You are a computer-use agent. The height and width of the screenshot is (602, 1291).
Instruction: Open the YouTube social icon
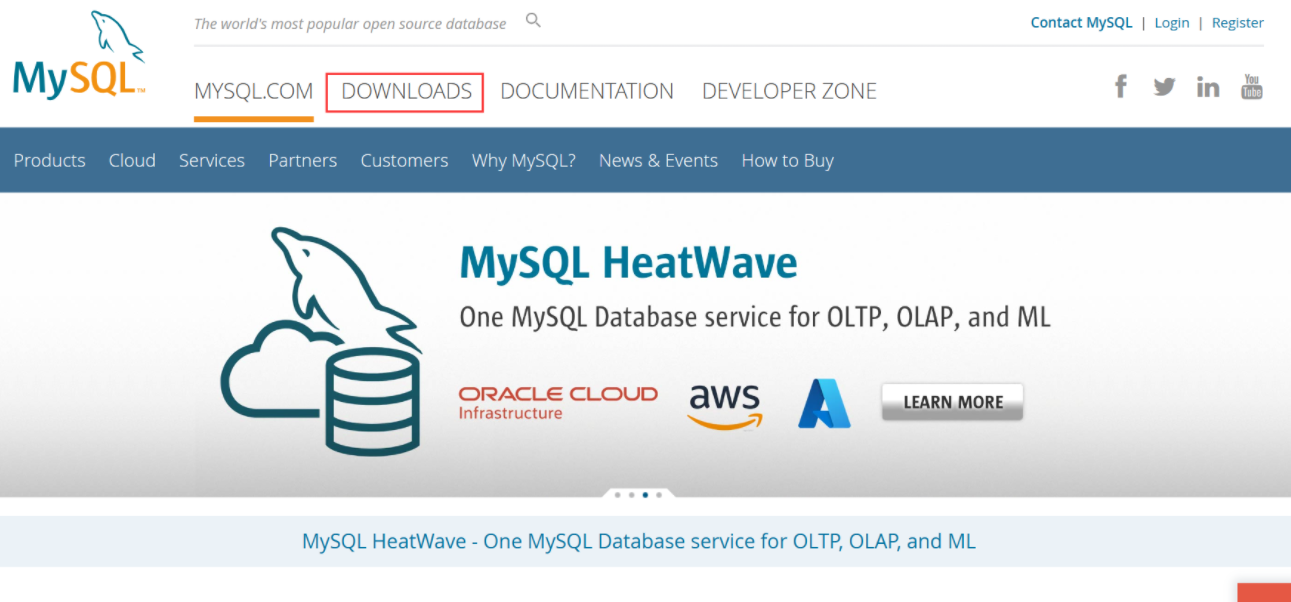[x=1252, y=86]
